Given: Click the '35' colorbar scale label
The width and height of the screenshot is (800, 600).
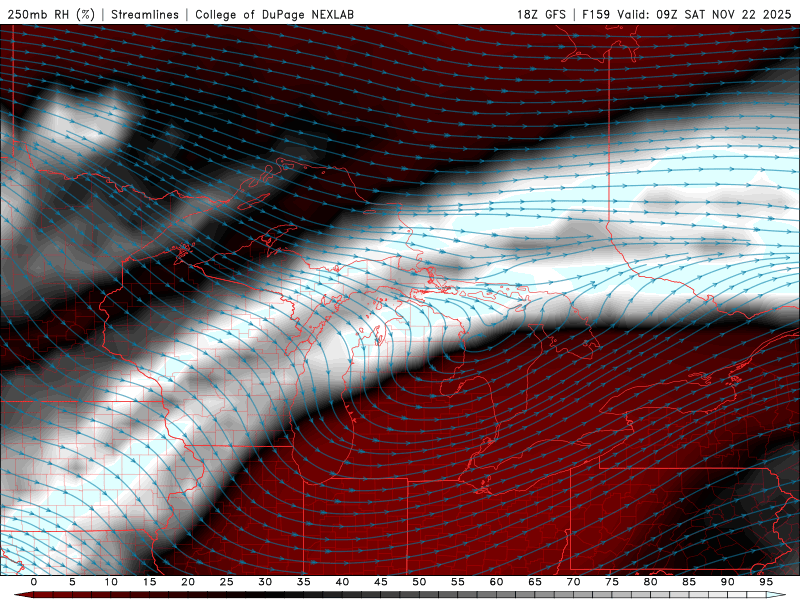Looking at the screenshot, I should click(x=304, y=582).
